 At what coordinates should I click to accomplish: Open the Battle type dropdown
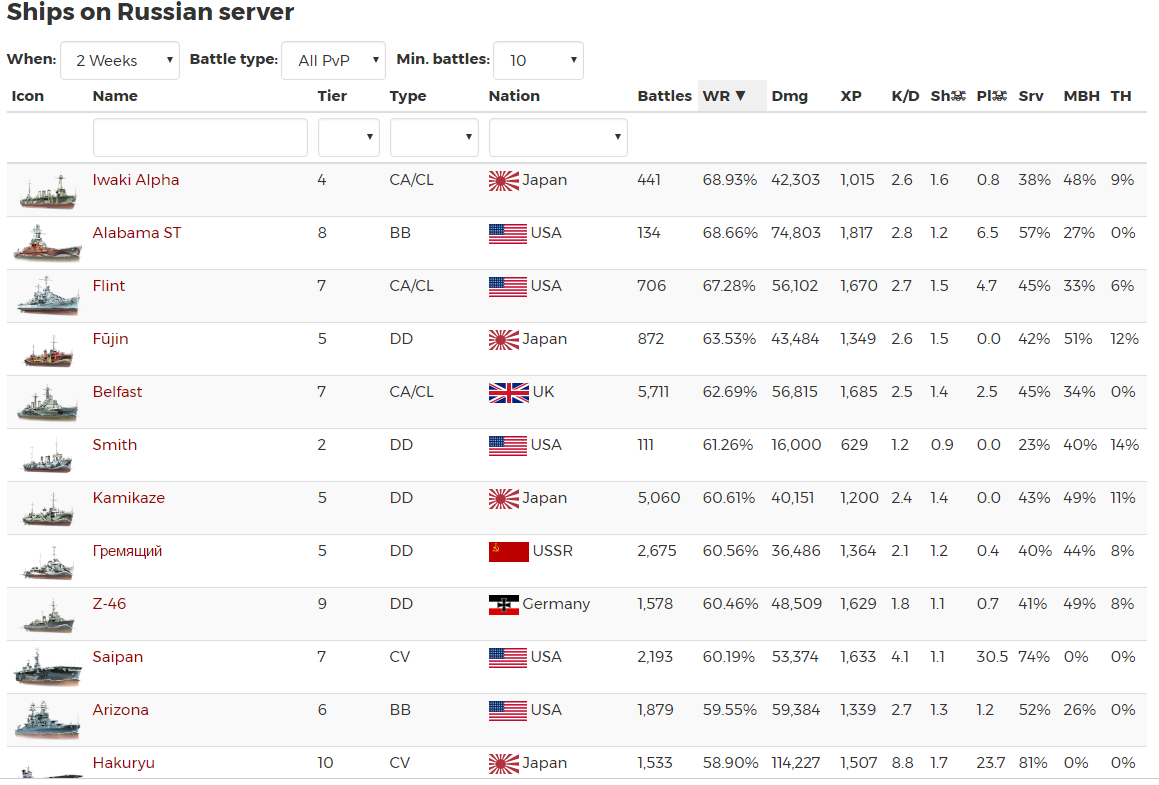pos(333,61)
